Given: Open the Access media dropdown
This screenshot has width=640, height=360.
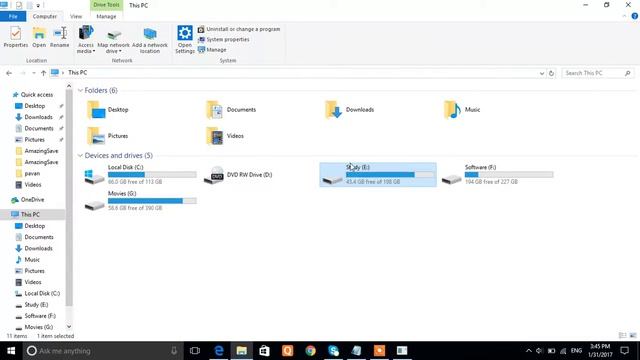Looking at the screenshot, I should (x=86, y=39).
